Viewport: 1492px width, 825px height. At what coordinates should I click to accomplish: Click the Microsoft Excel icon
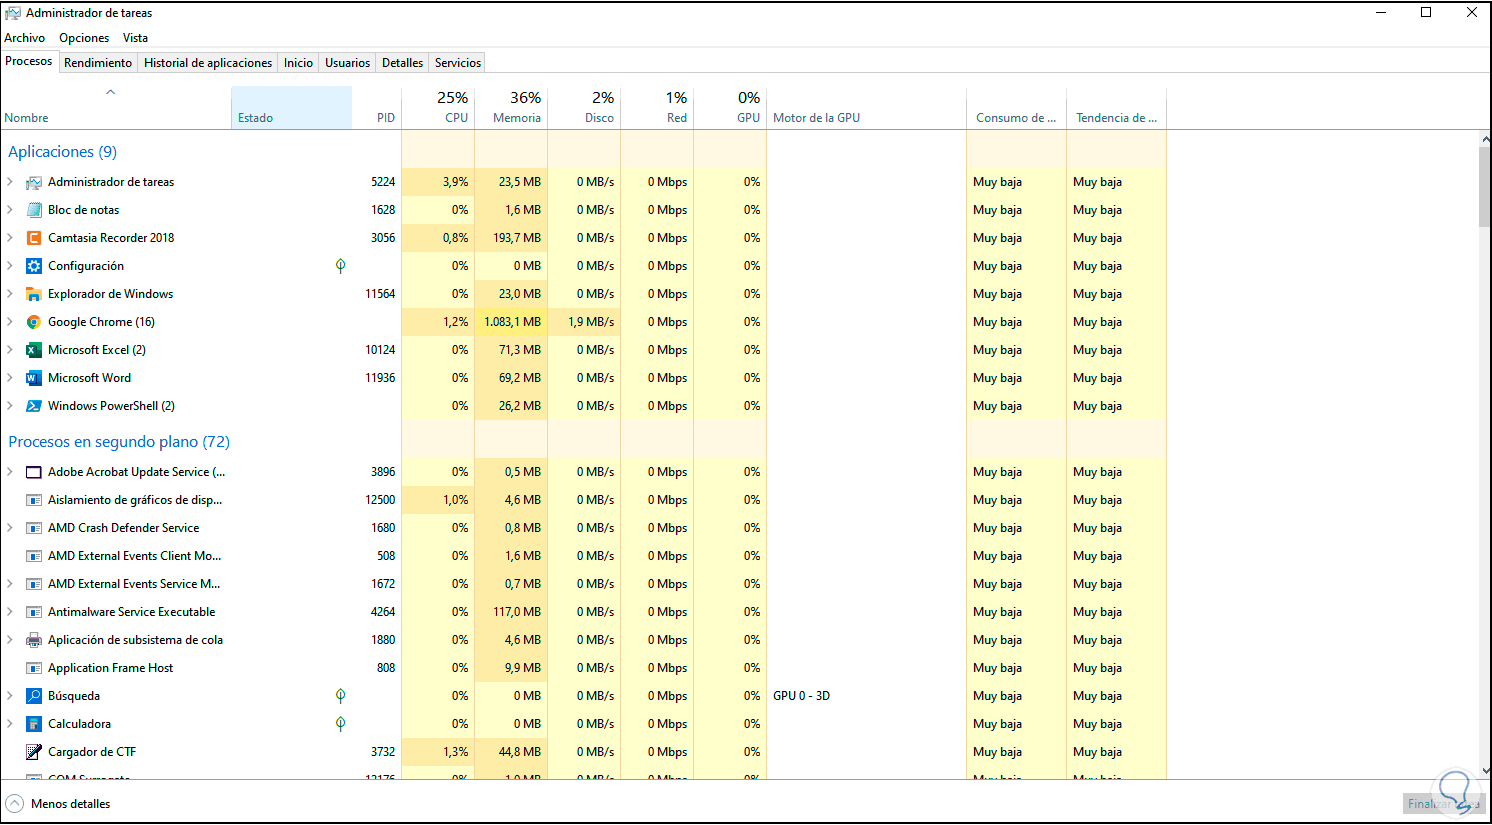coord(34,350)
